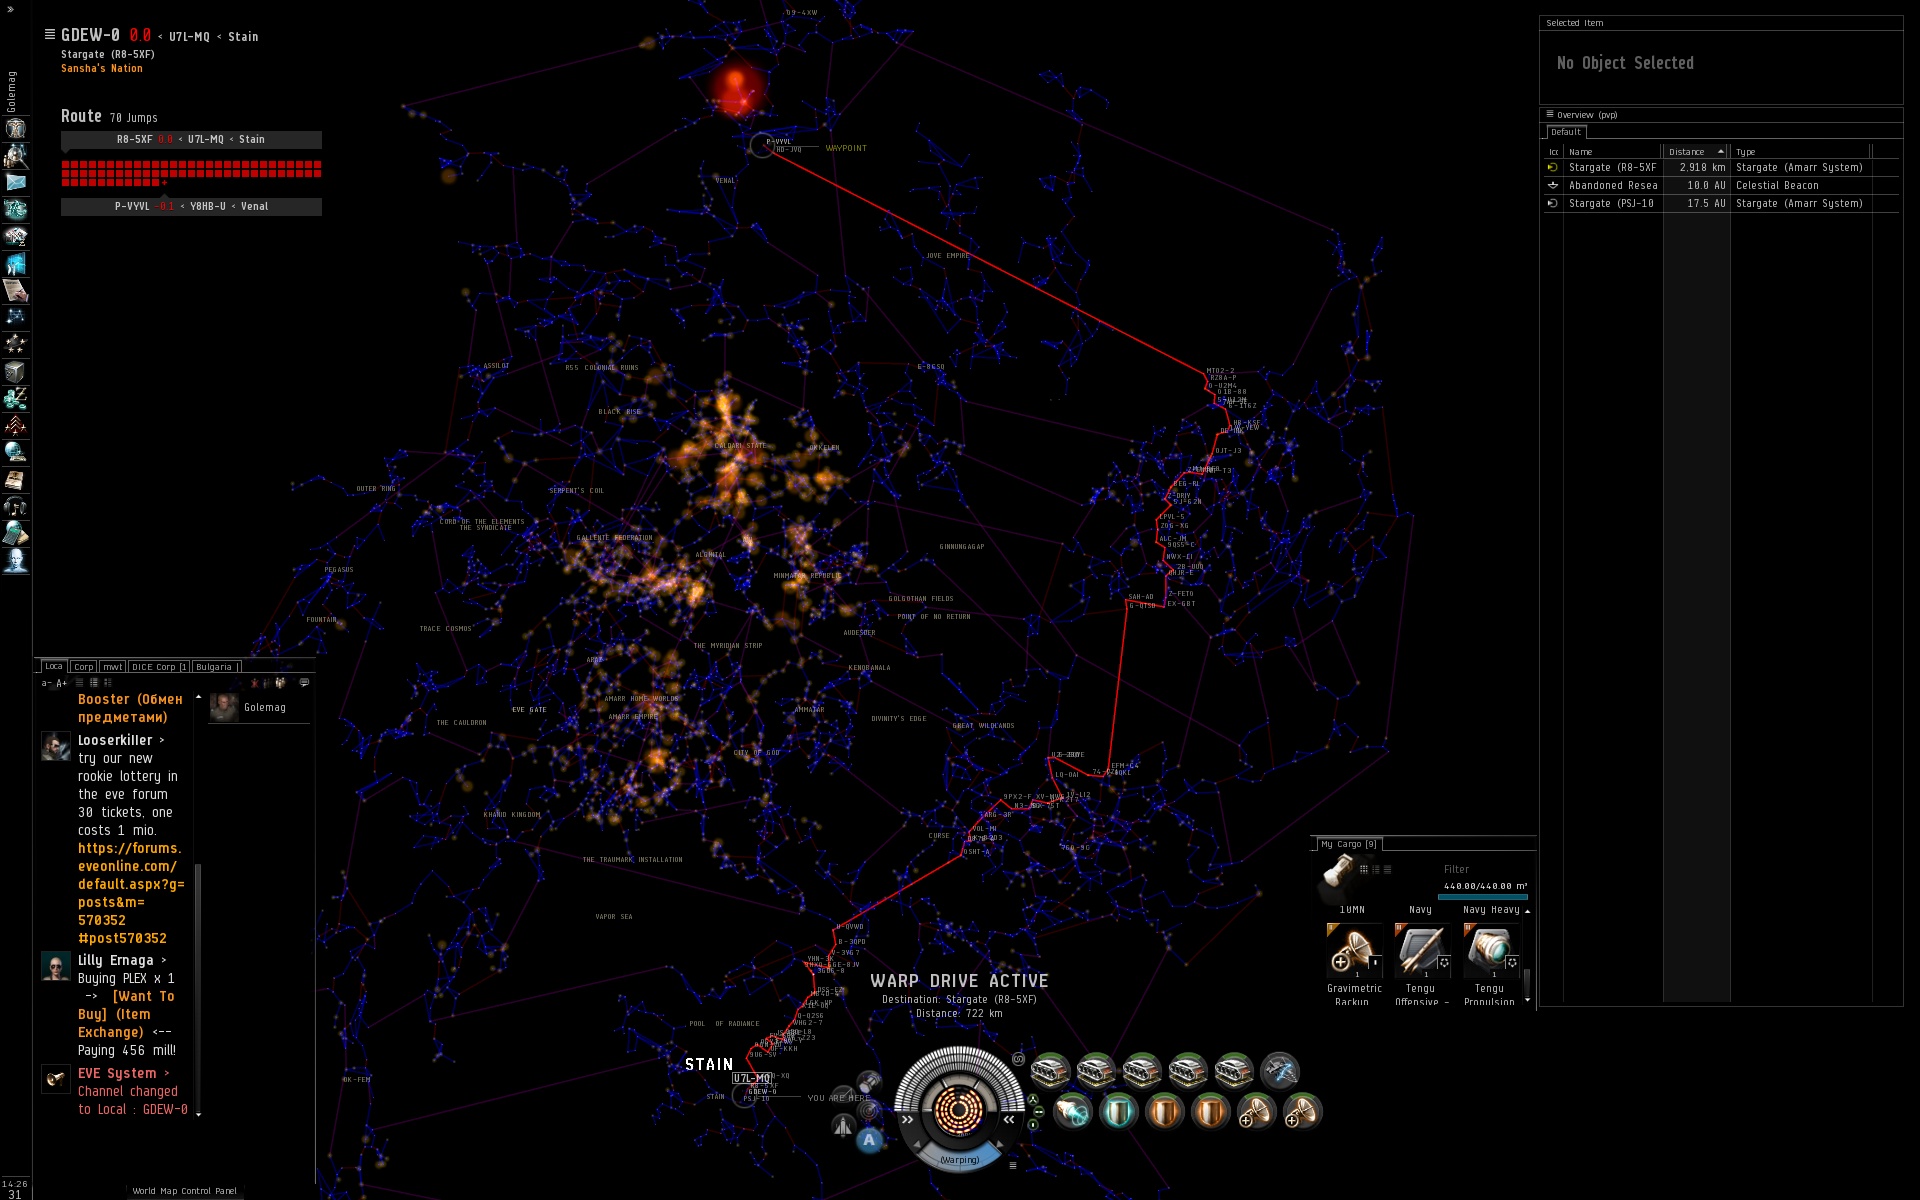The width and height of the screenshot is (1920, 1200).
Task: Toggle Tengu Offensive subsystem cargo item
Action: [x=1420, y=951]
